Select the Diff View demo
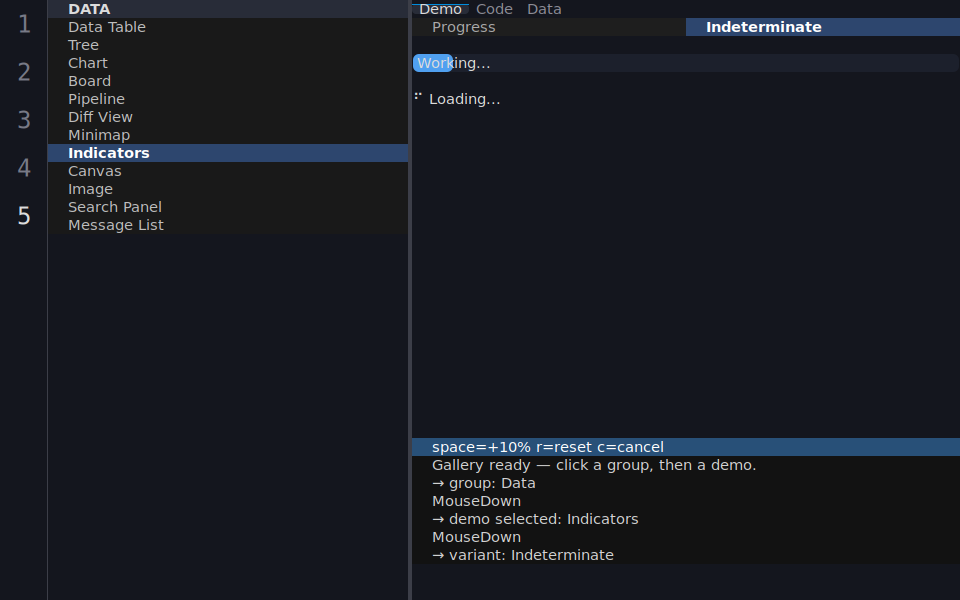The width and height of the screenshot is (960, 600). (x=228, y=117)
